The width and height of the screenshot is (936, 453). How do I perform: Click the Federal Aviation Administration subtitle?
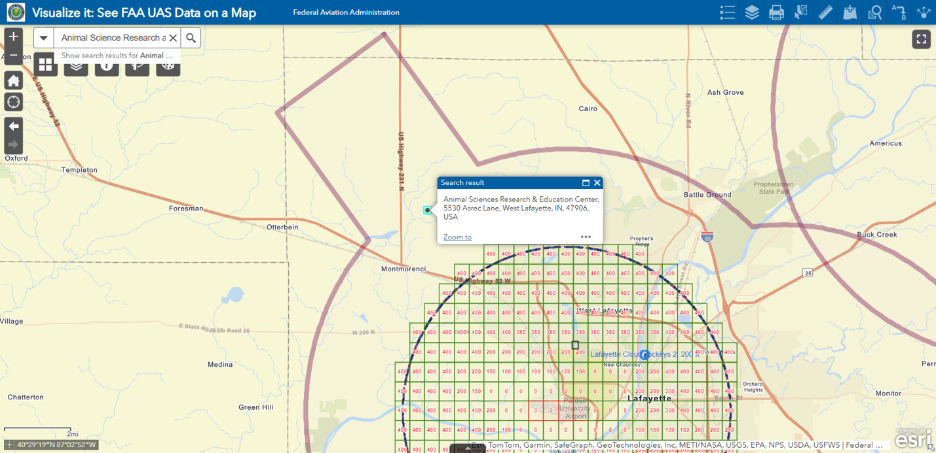[346, 12]
